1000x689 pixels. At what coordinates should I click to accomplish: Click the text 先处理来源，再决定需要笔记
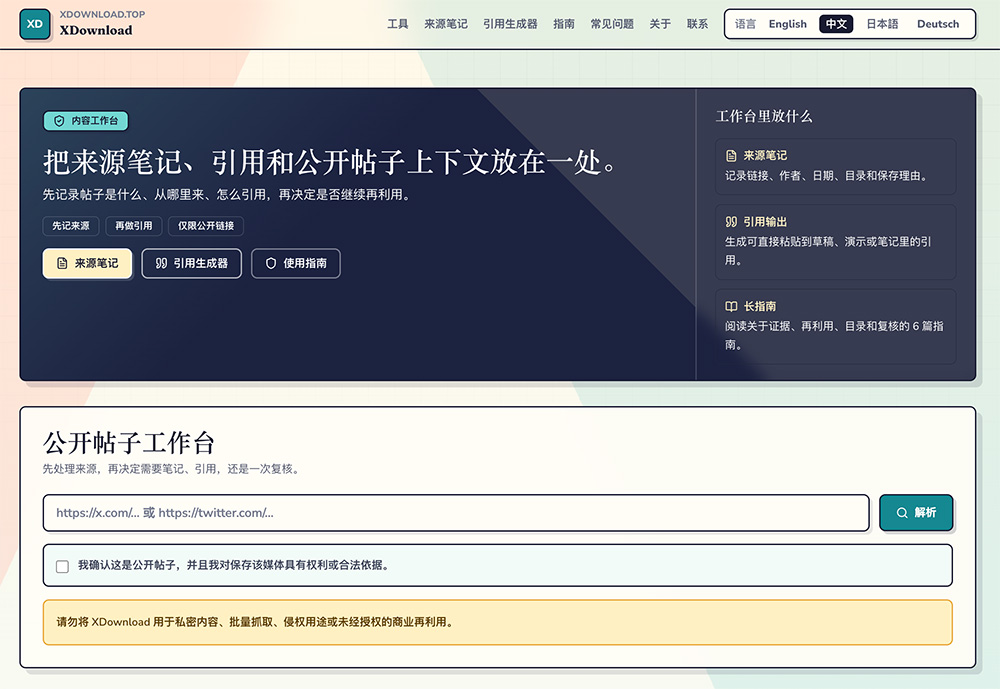click(171, 469)
